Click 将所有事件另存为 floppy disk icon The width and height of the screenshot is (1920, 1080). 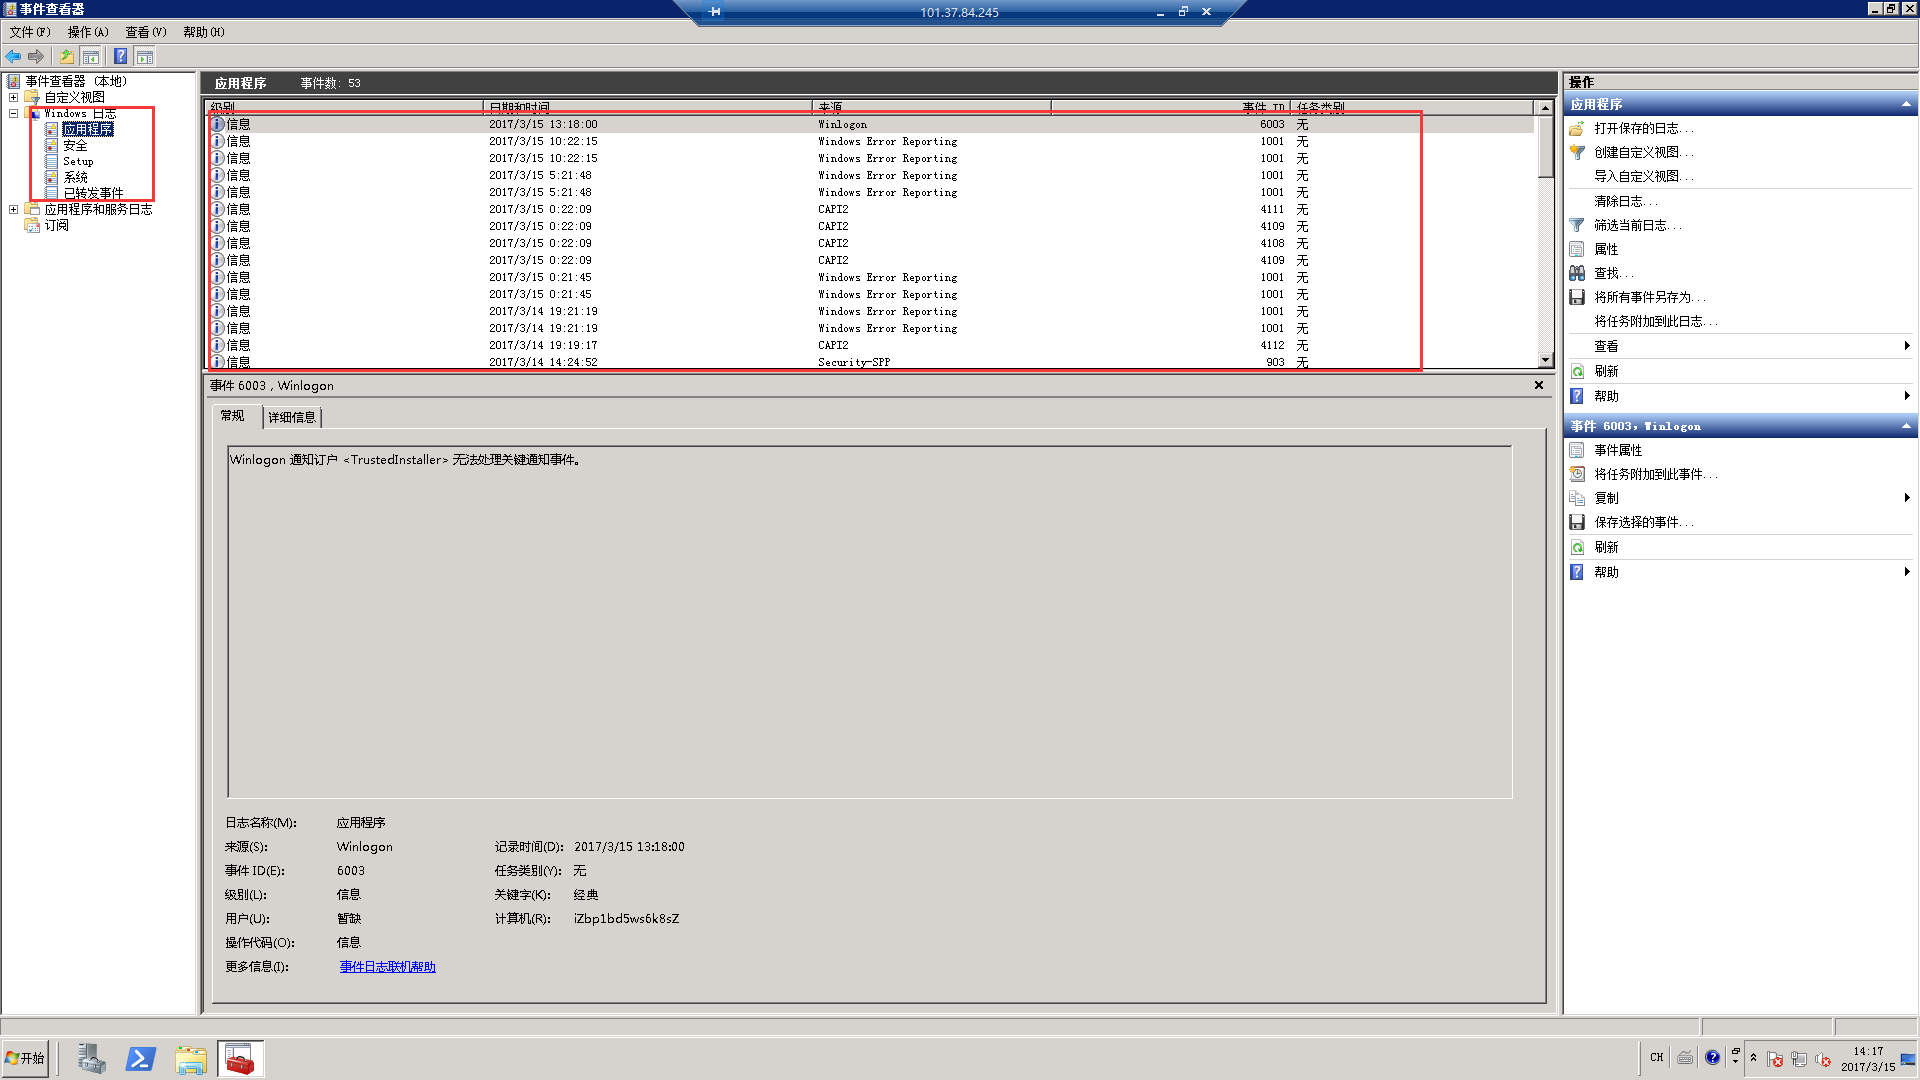(1577, 297)
